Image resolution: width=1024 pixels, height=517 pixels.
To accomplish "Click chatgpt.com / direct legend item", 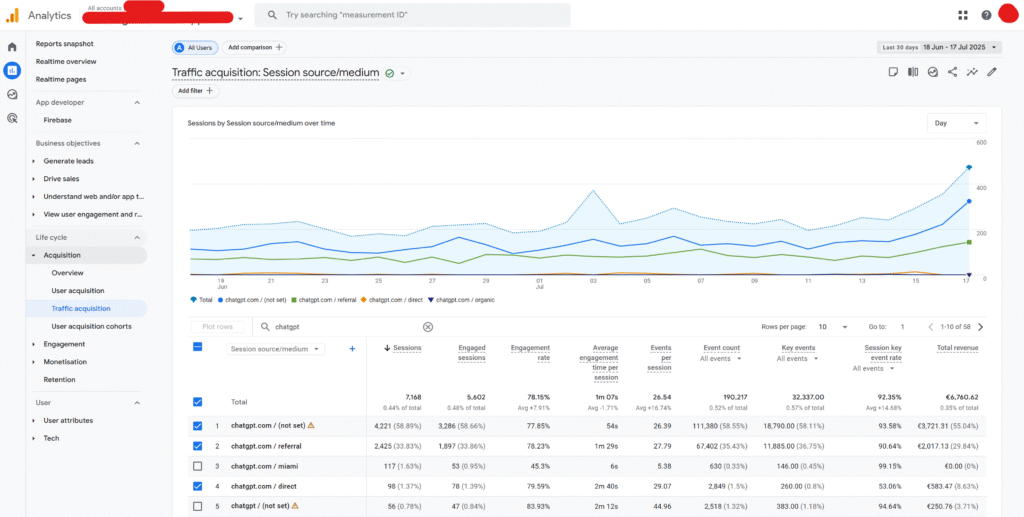I will (x=391, y=300).
